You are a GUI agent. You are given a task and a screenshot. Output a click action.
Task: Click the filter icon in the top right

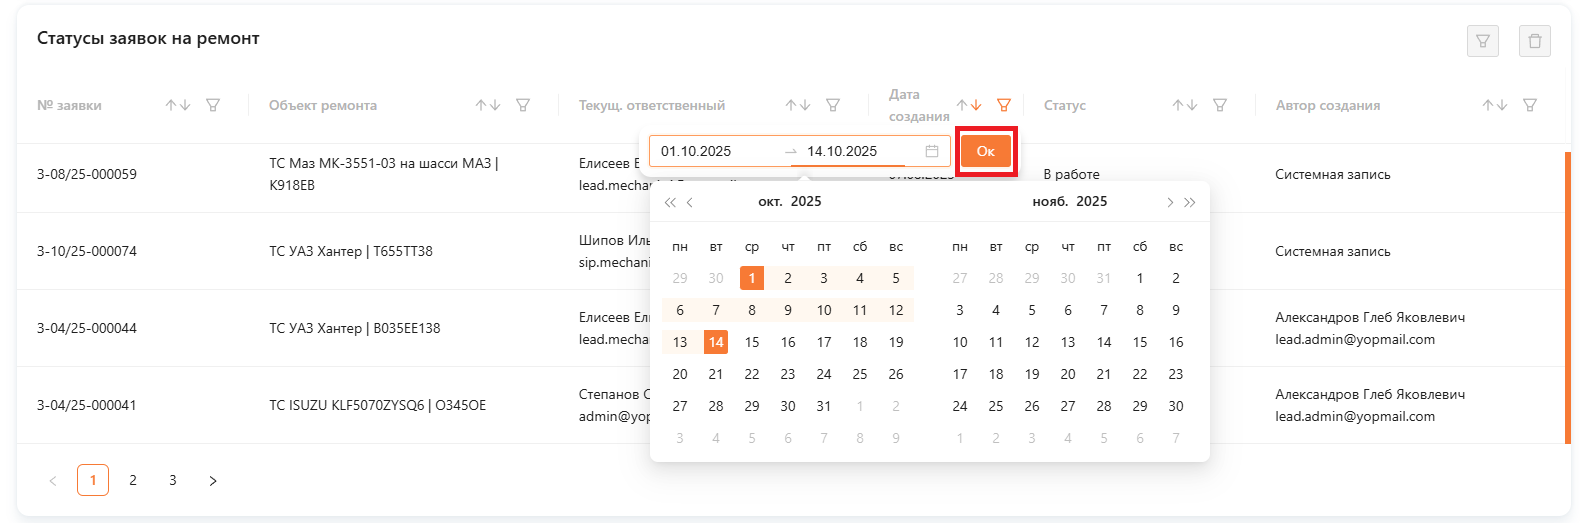1482,41
